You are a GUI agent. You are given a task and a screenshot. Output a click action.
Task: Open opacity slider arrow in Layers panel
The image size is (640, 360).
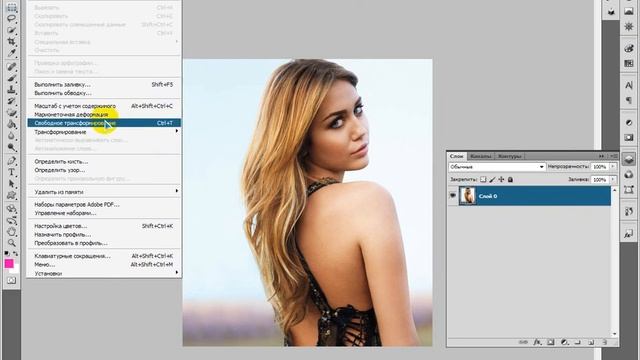(613, 167)
